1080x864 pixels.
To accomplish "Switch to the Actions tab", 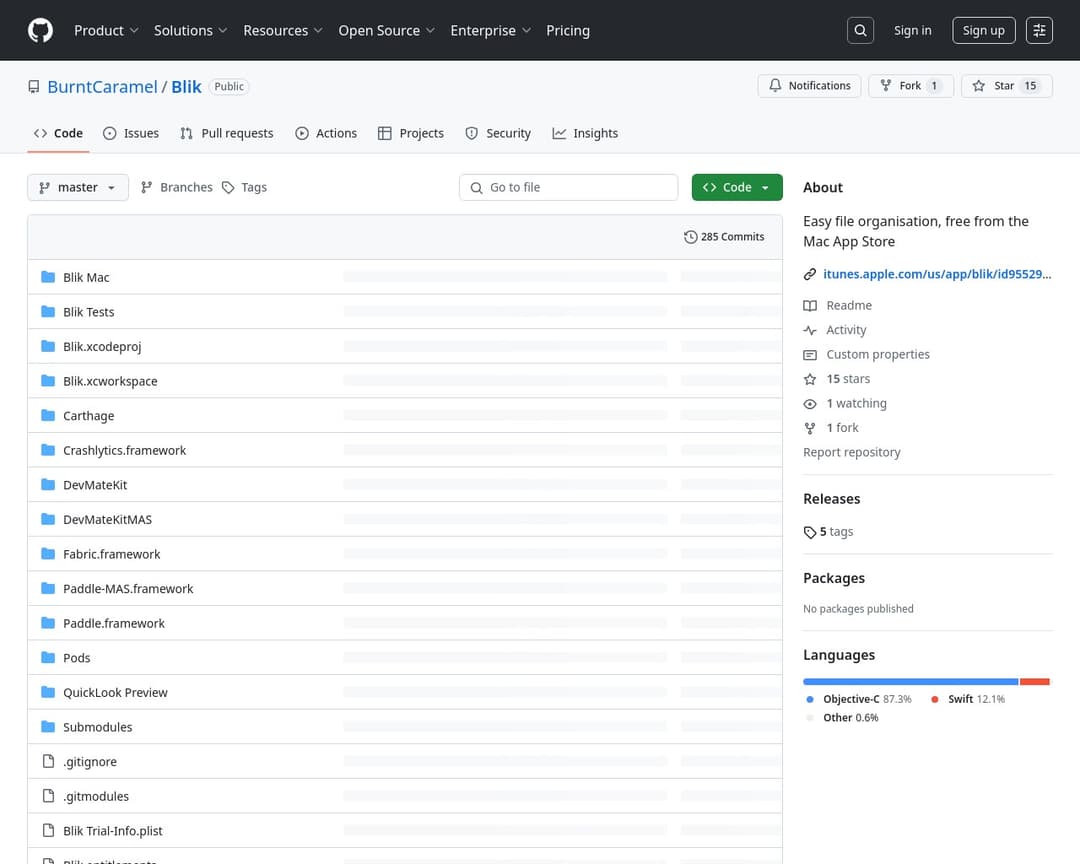I will click(326, 133).
